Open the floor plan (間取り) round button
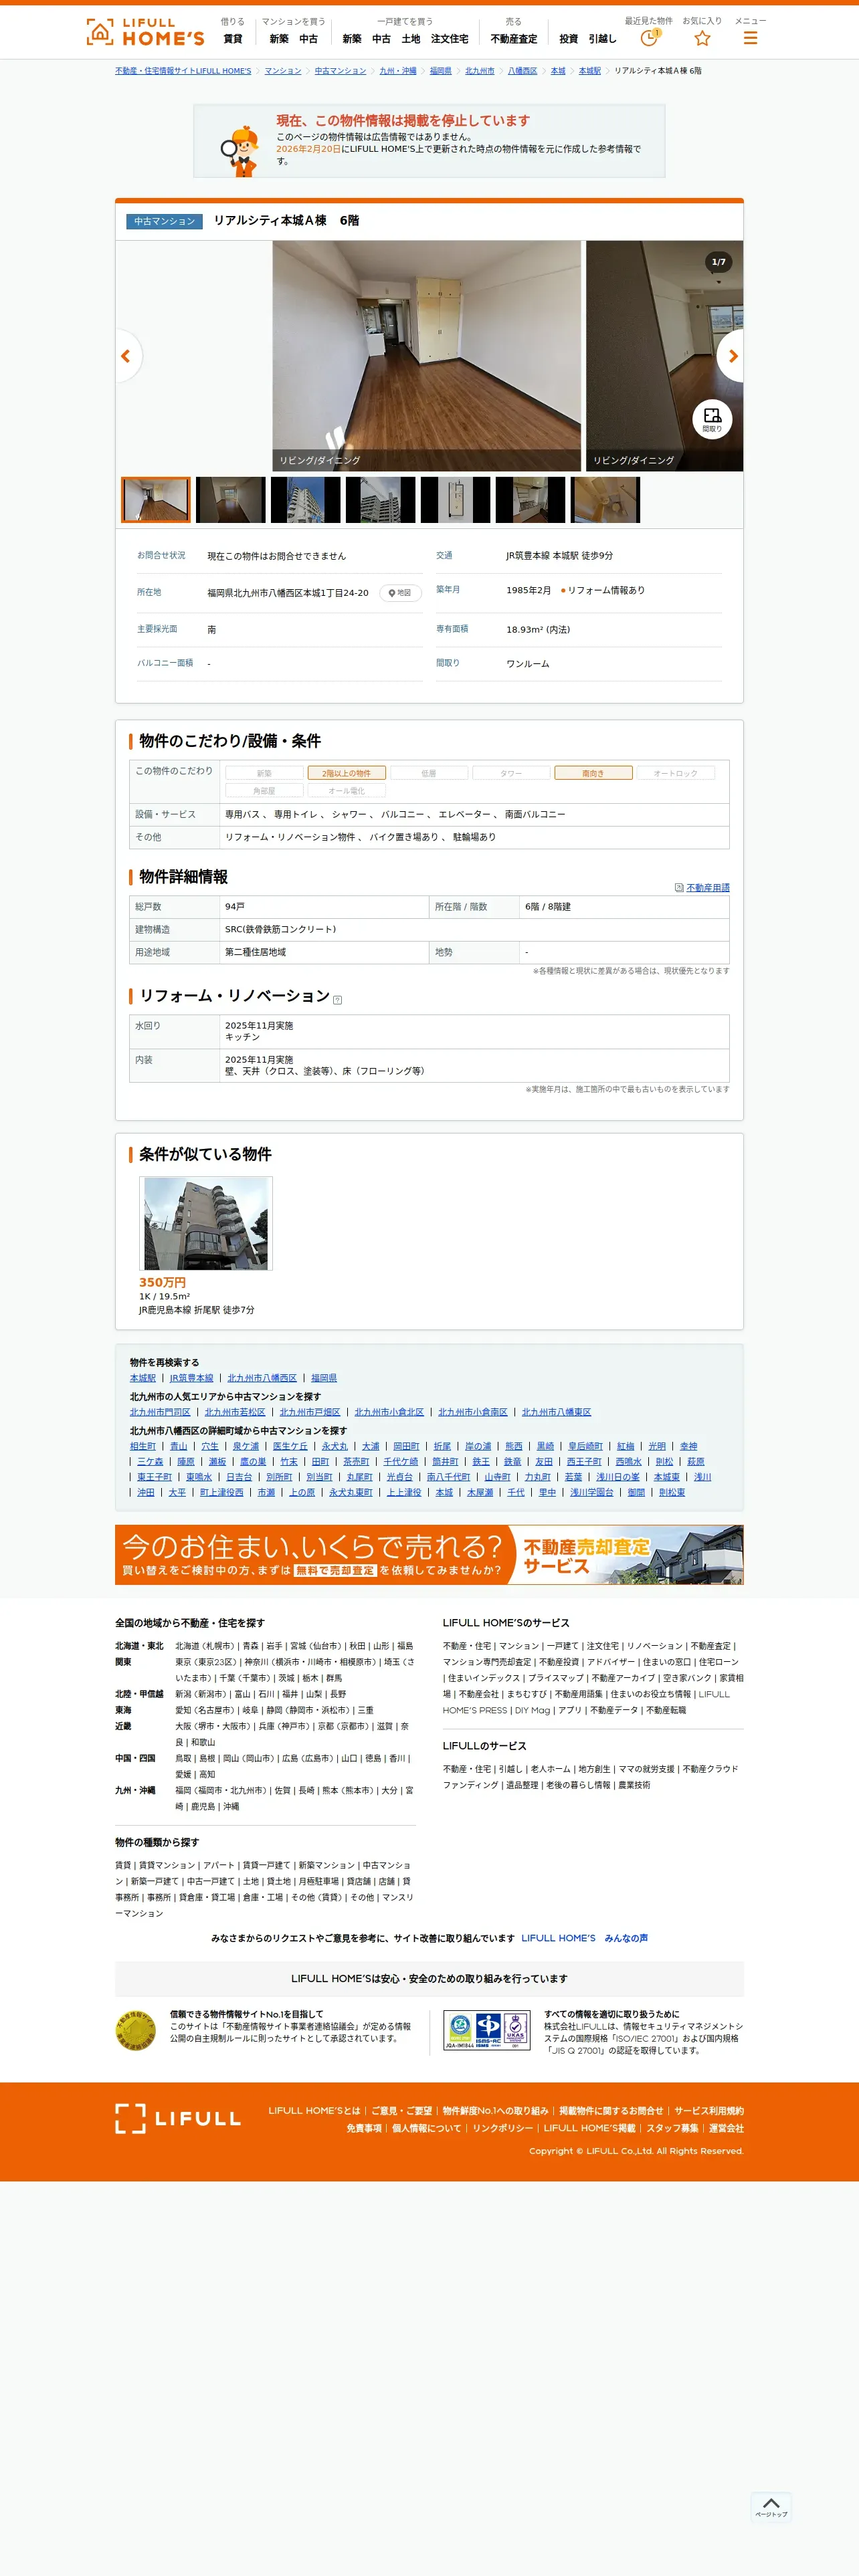Image resolution: width=859 pixels, height=2576 pixels. tap(712, 419)
